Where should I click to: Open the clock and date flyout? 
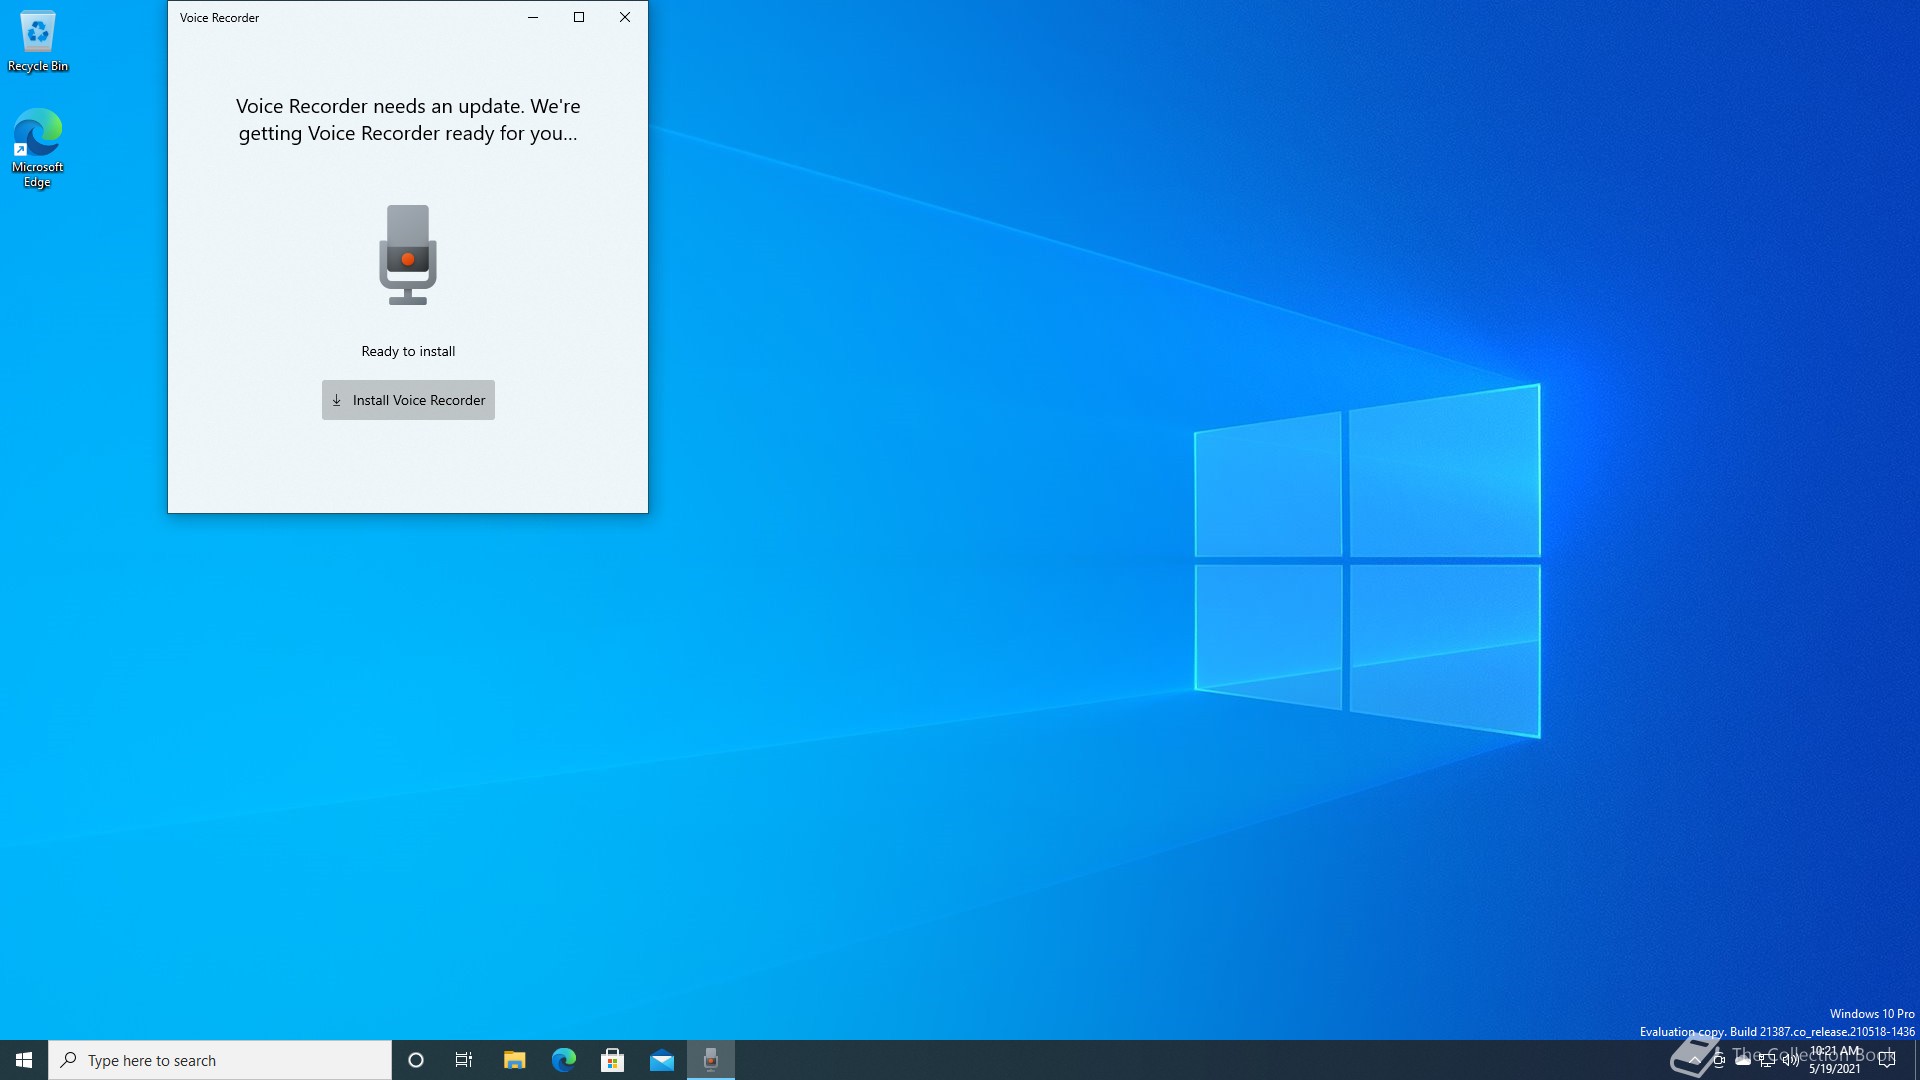point(1835,1060)
